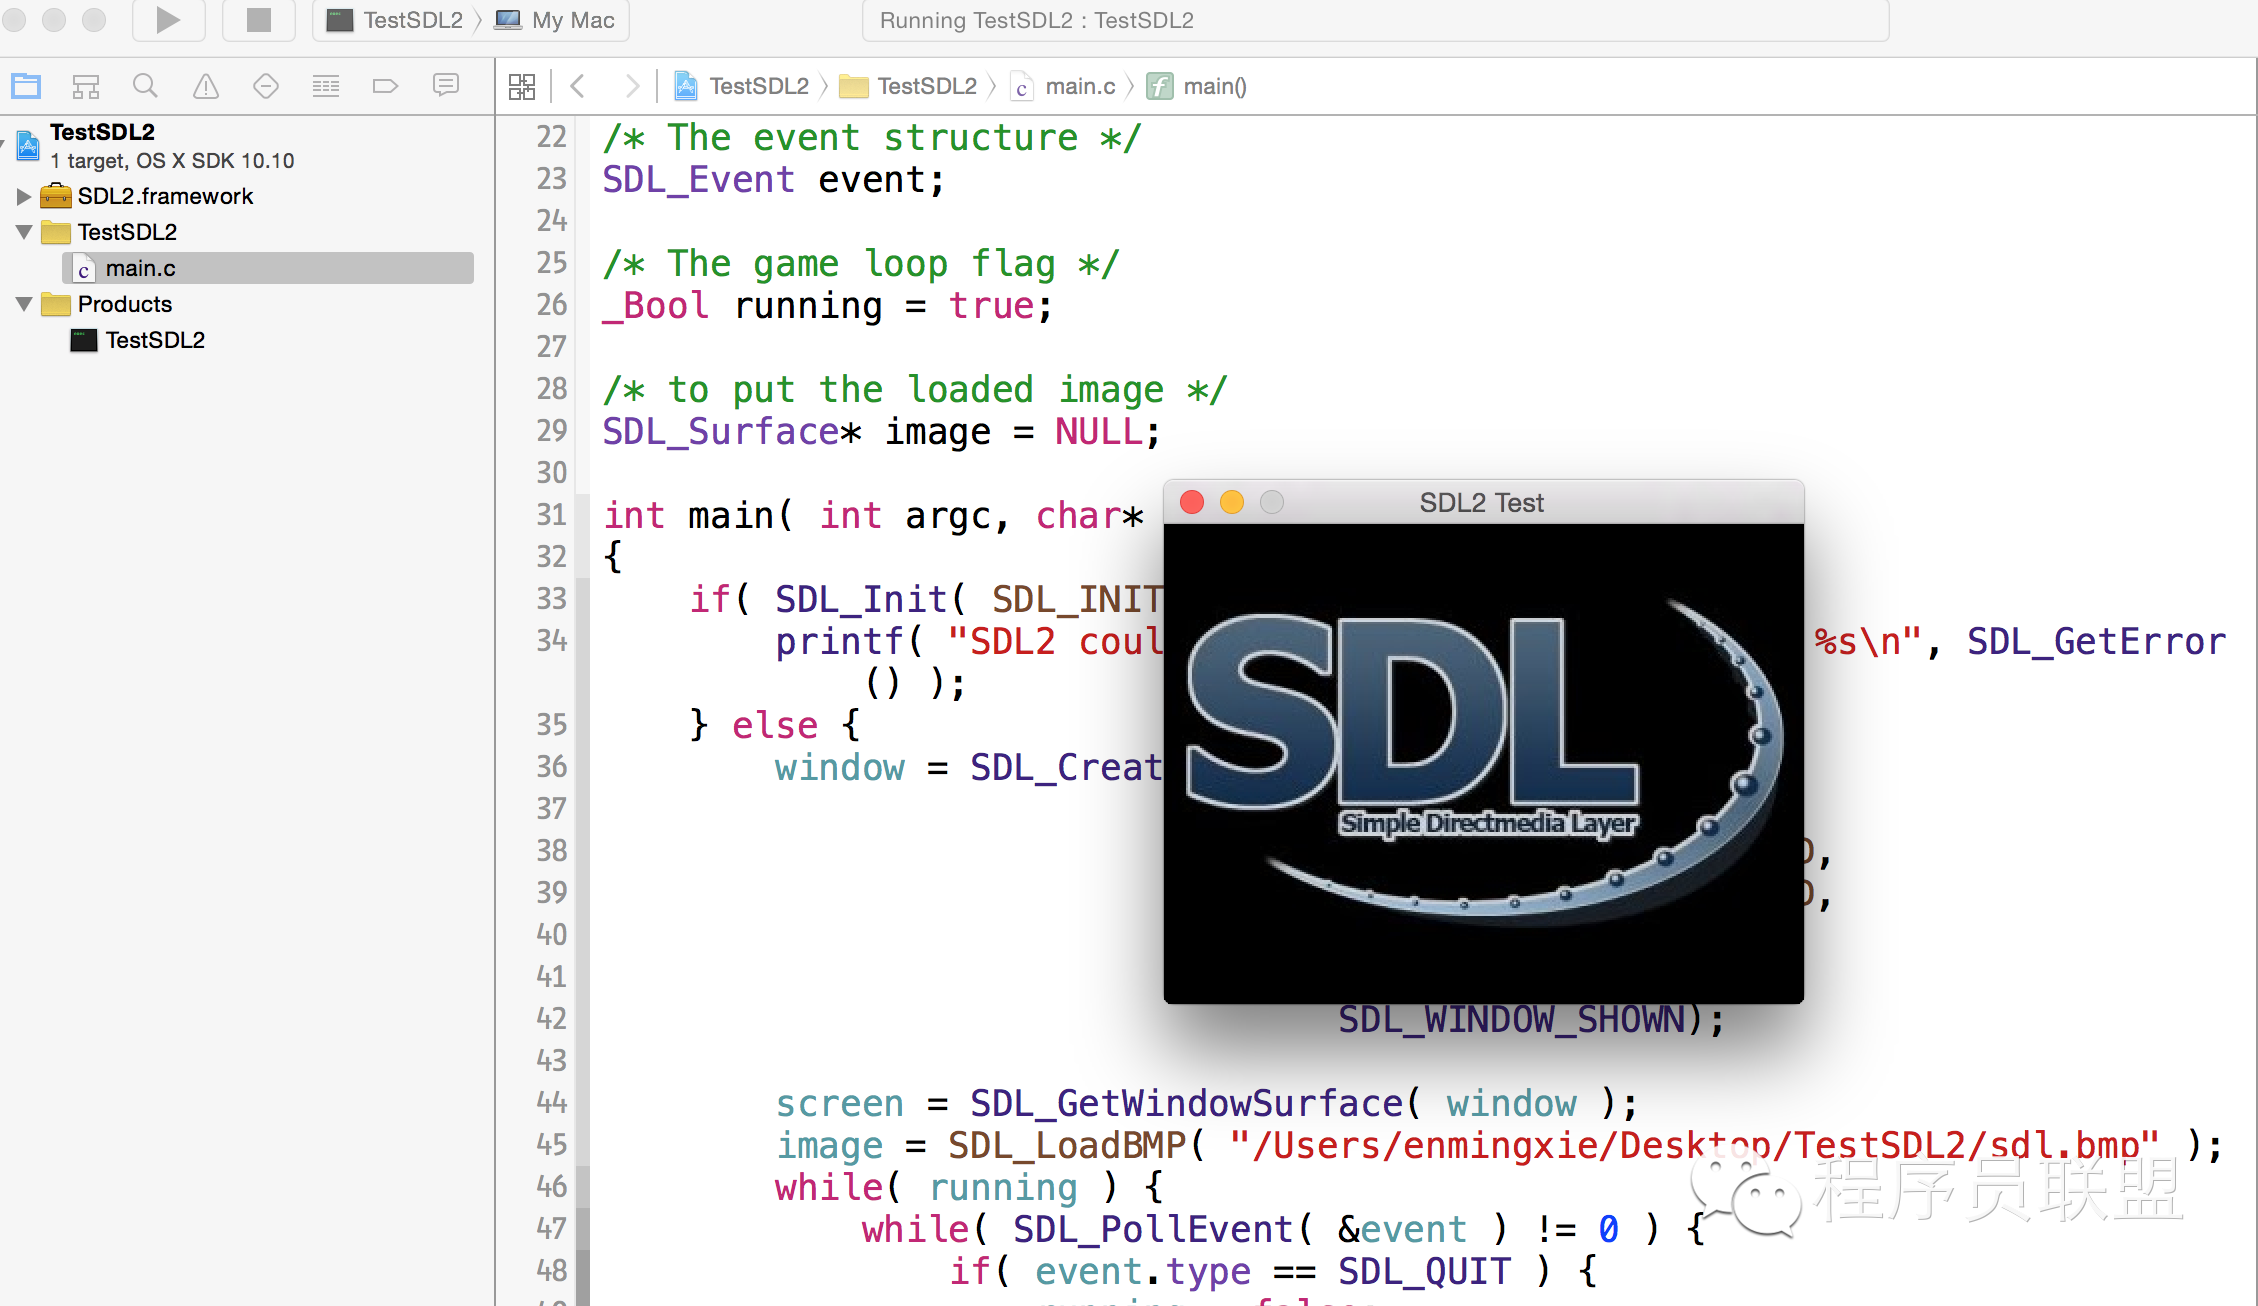Click SDL_QUIT on line 48
Screen dimensions: 2258x1306
click(1424, 1272)
